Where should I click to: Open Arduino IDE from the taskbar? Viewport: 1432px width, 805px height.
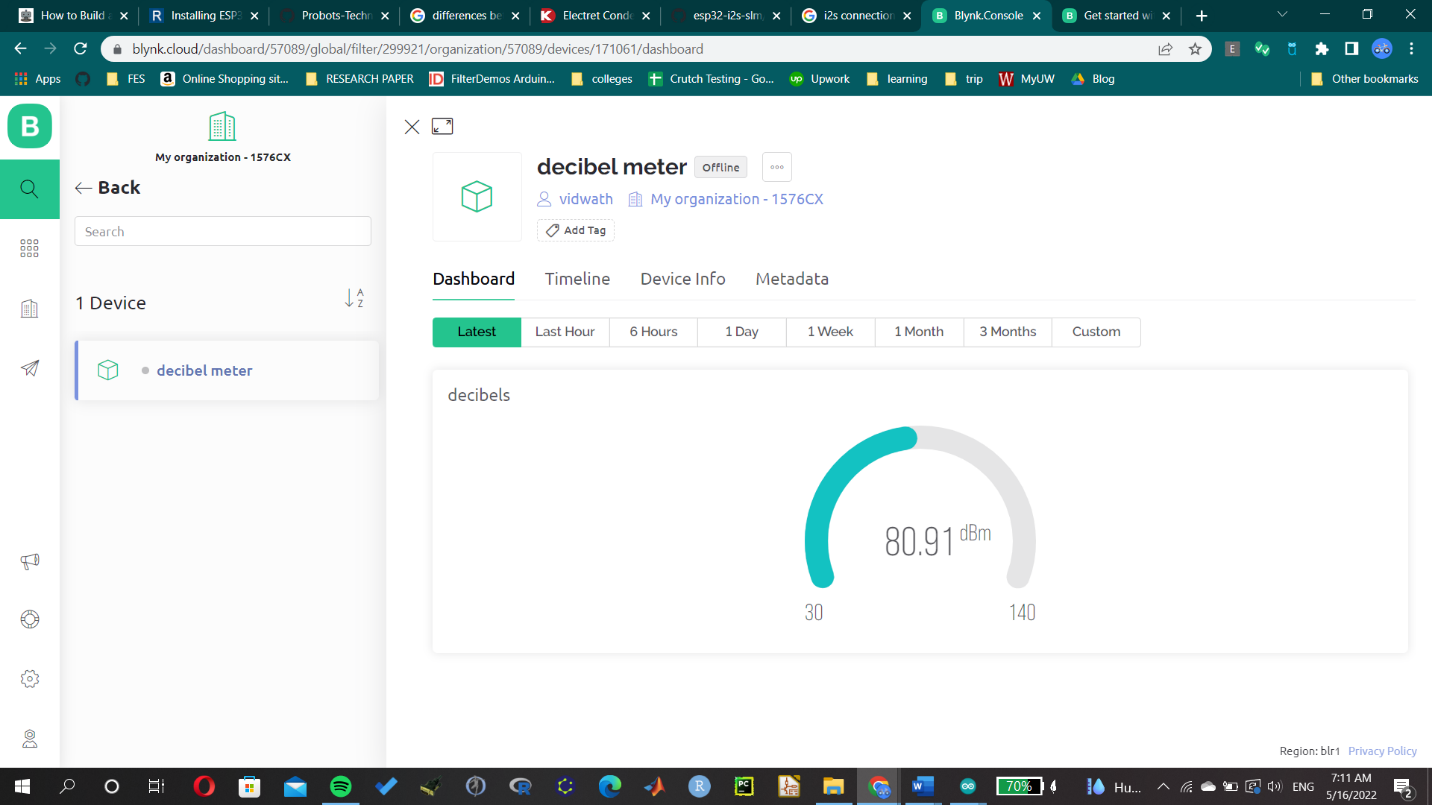pyautogui.click(x=968, y=786)
